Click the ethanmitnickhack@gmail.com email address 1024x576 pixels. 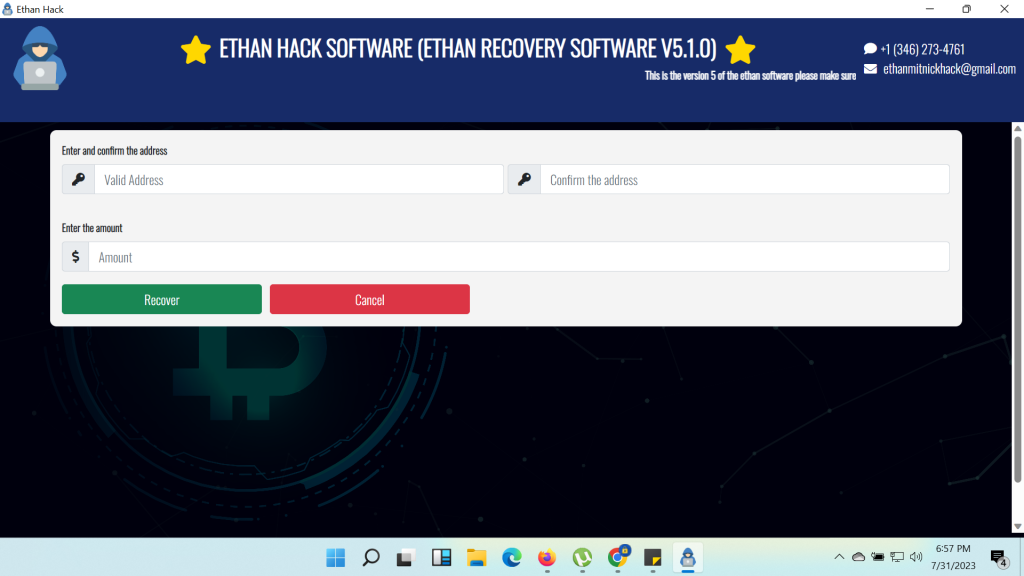(949, 69)
